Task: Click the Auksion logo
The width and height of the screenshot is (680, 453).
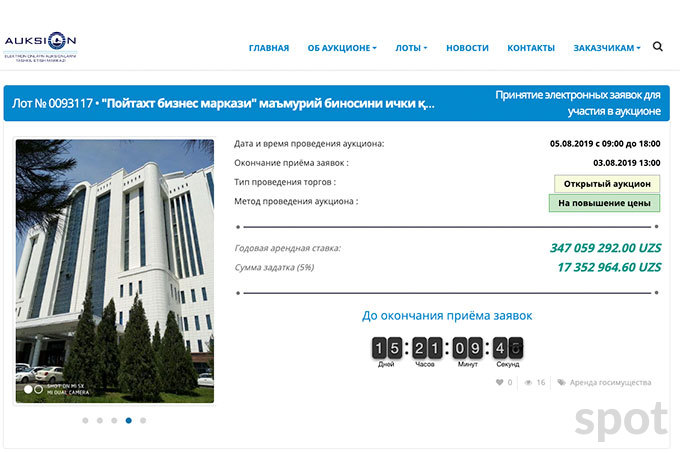Action: (x=40, y=47)
